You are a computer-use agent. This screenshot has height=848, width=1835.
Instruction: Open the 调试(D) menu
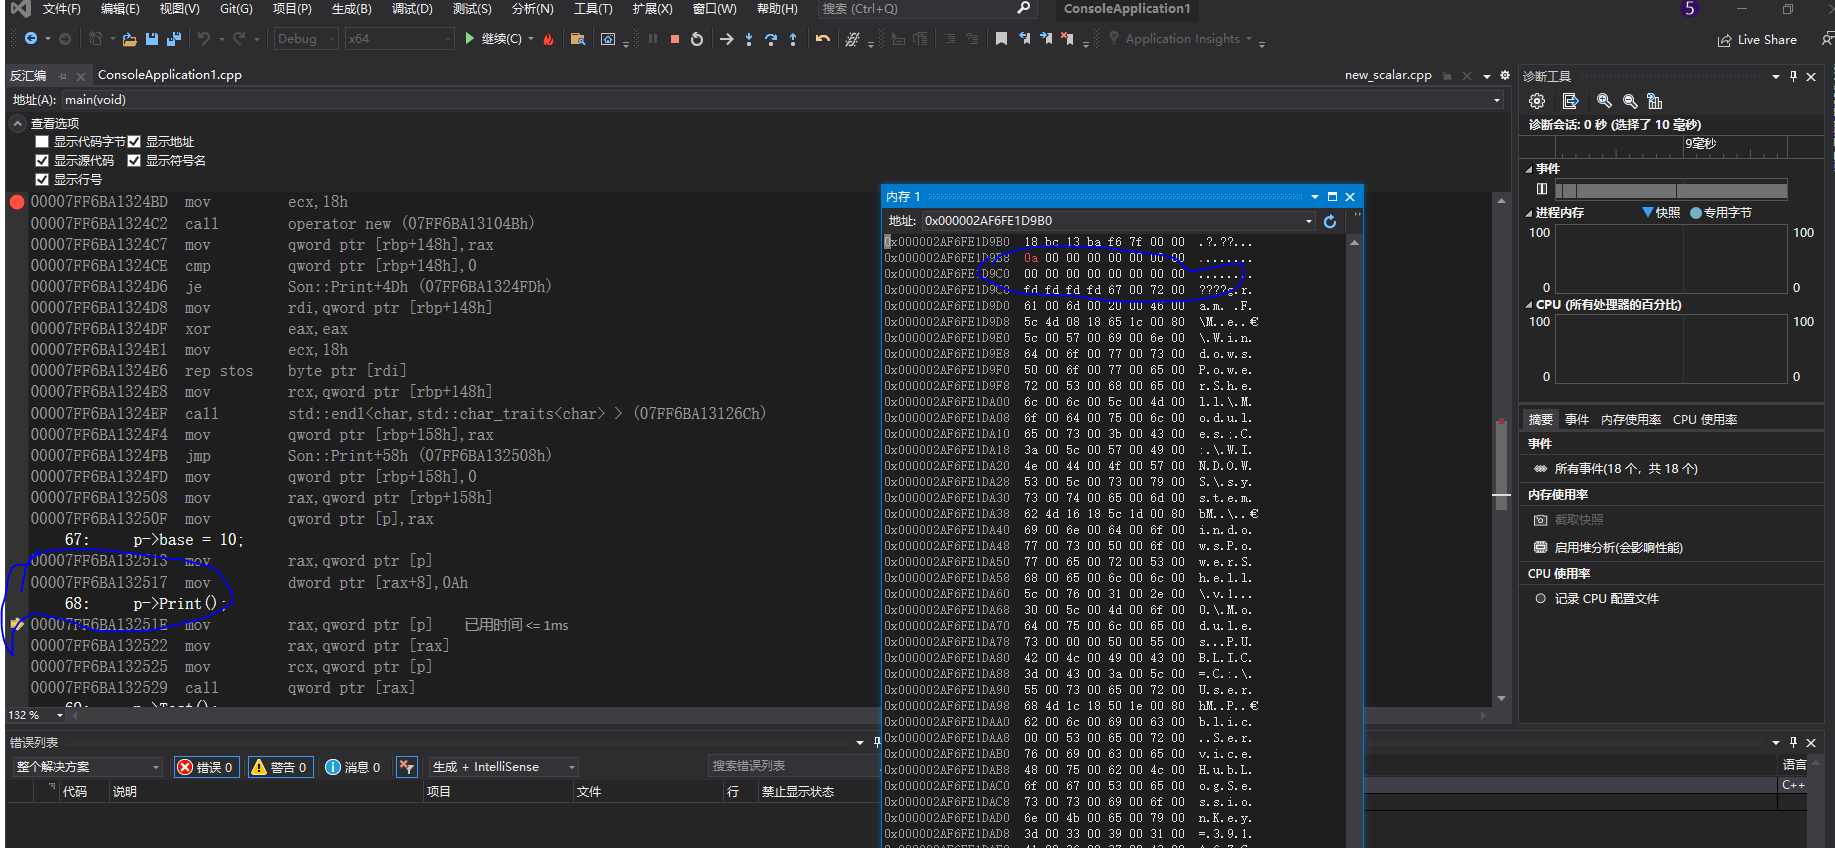click(x=412, y=9)
